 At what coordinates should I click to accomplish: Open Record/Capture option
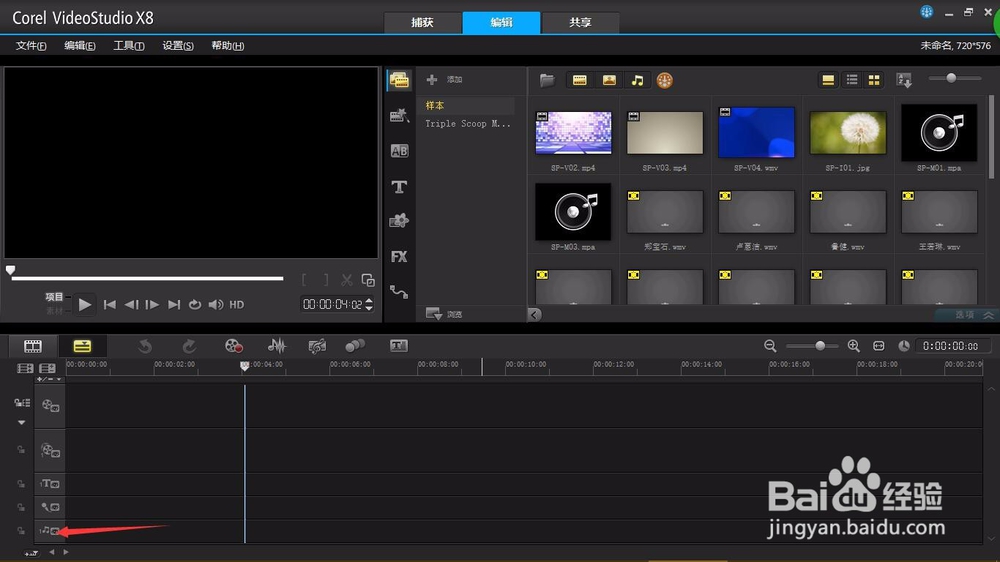click(x=233, y=346)
